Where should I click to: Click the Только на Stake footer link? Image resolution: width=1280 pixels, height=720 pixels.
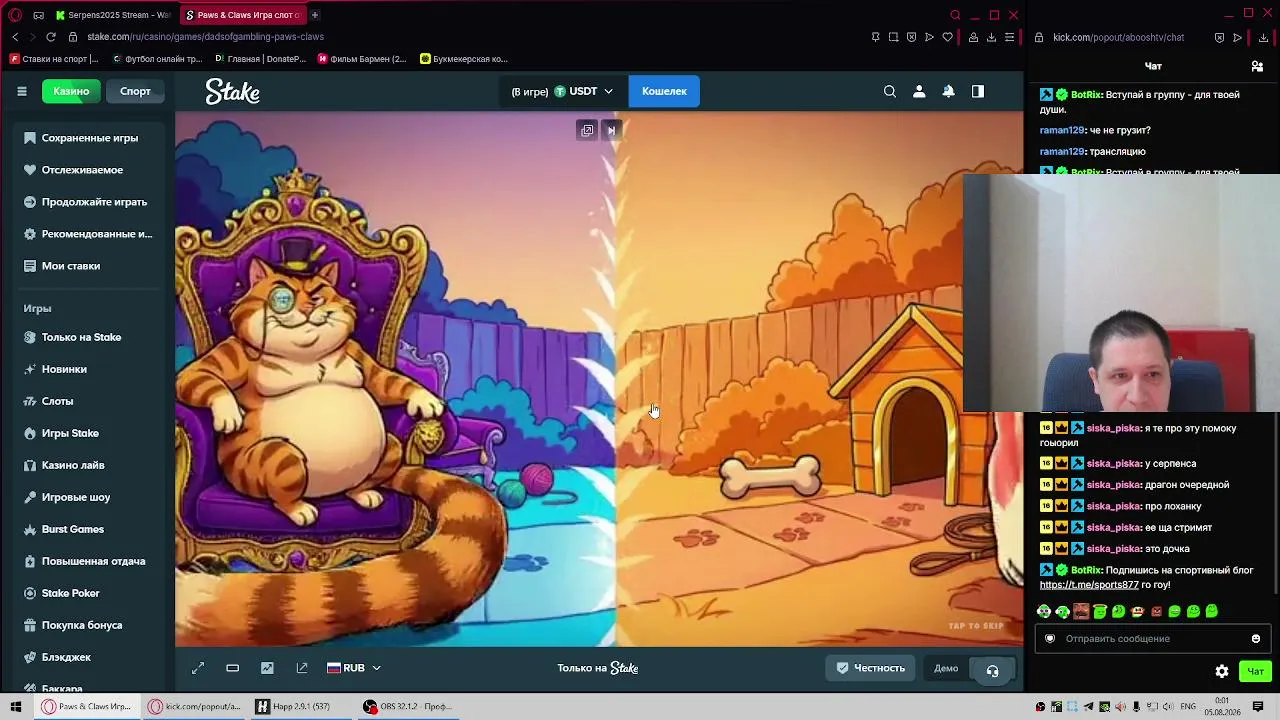point(598,668)
